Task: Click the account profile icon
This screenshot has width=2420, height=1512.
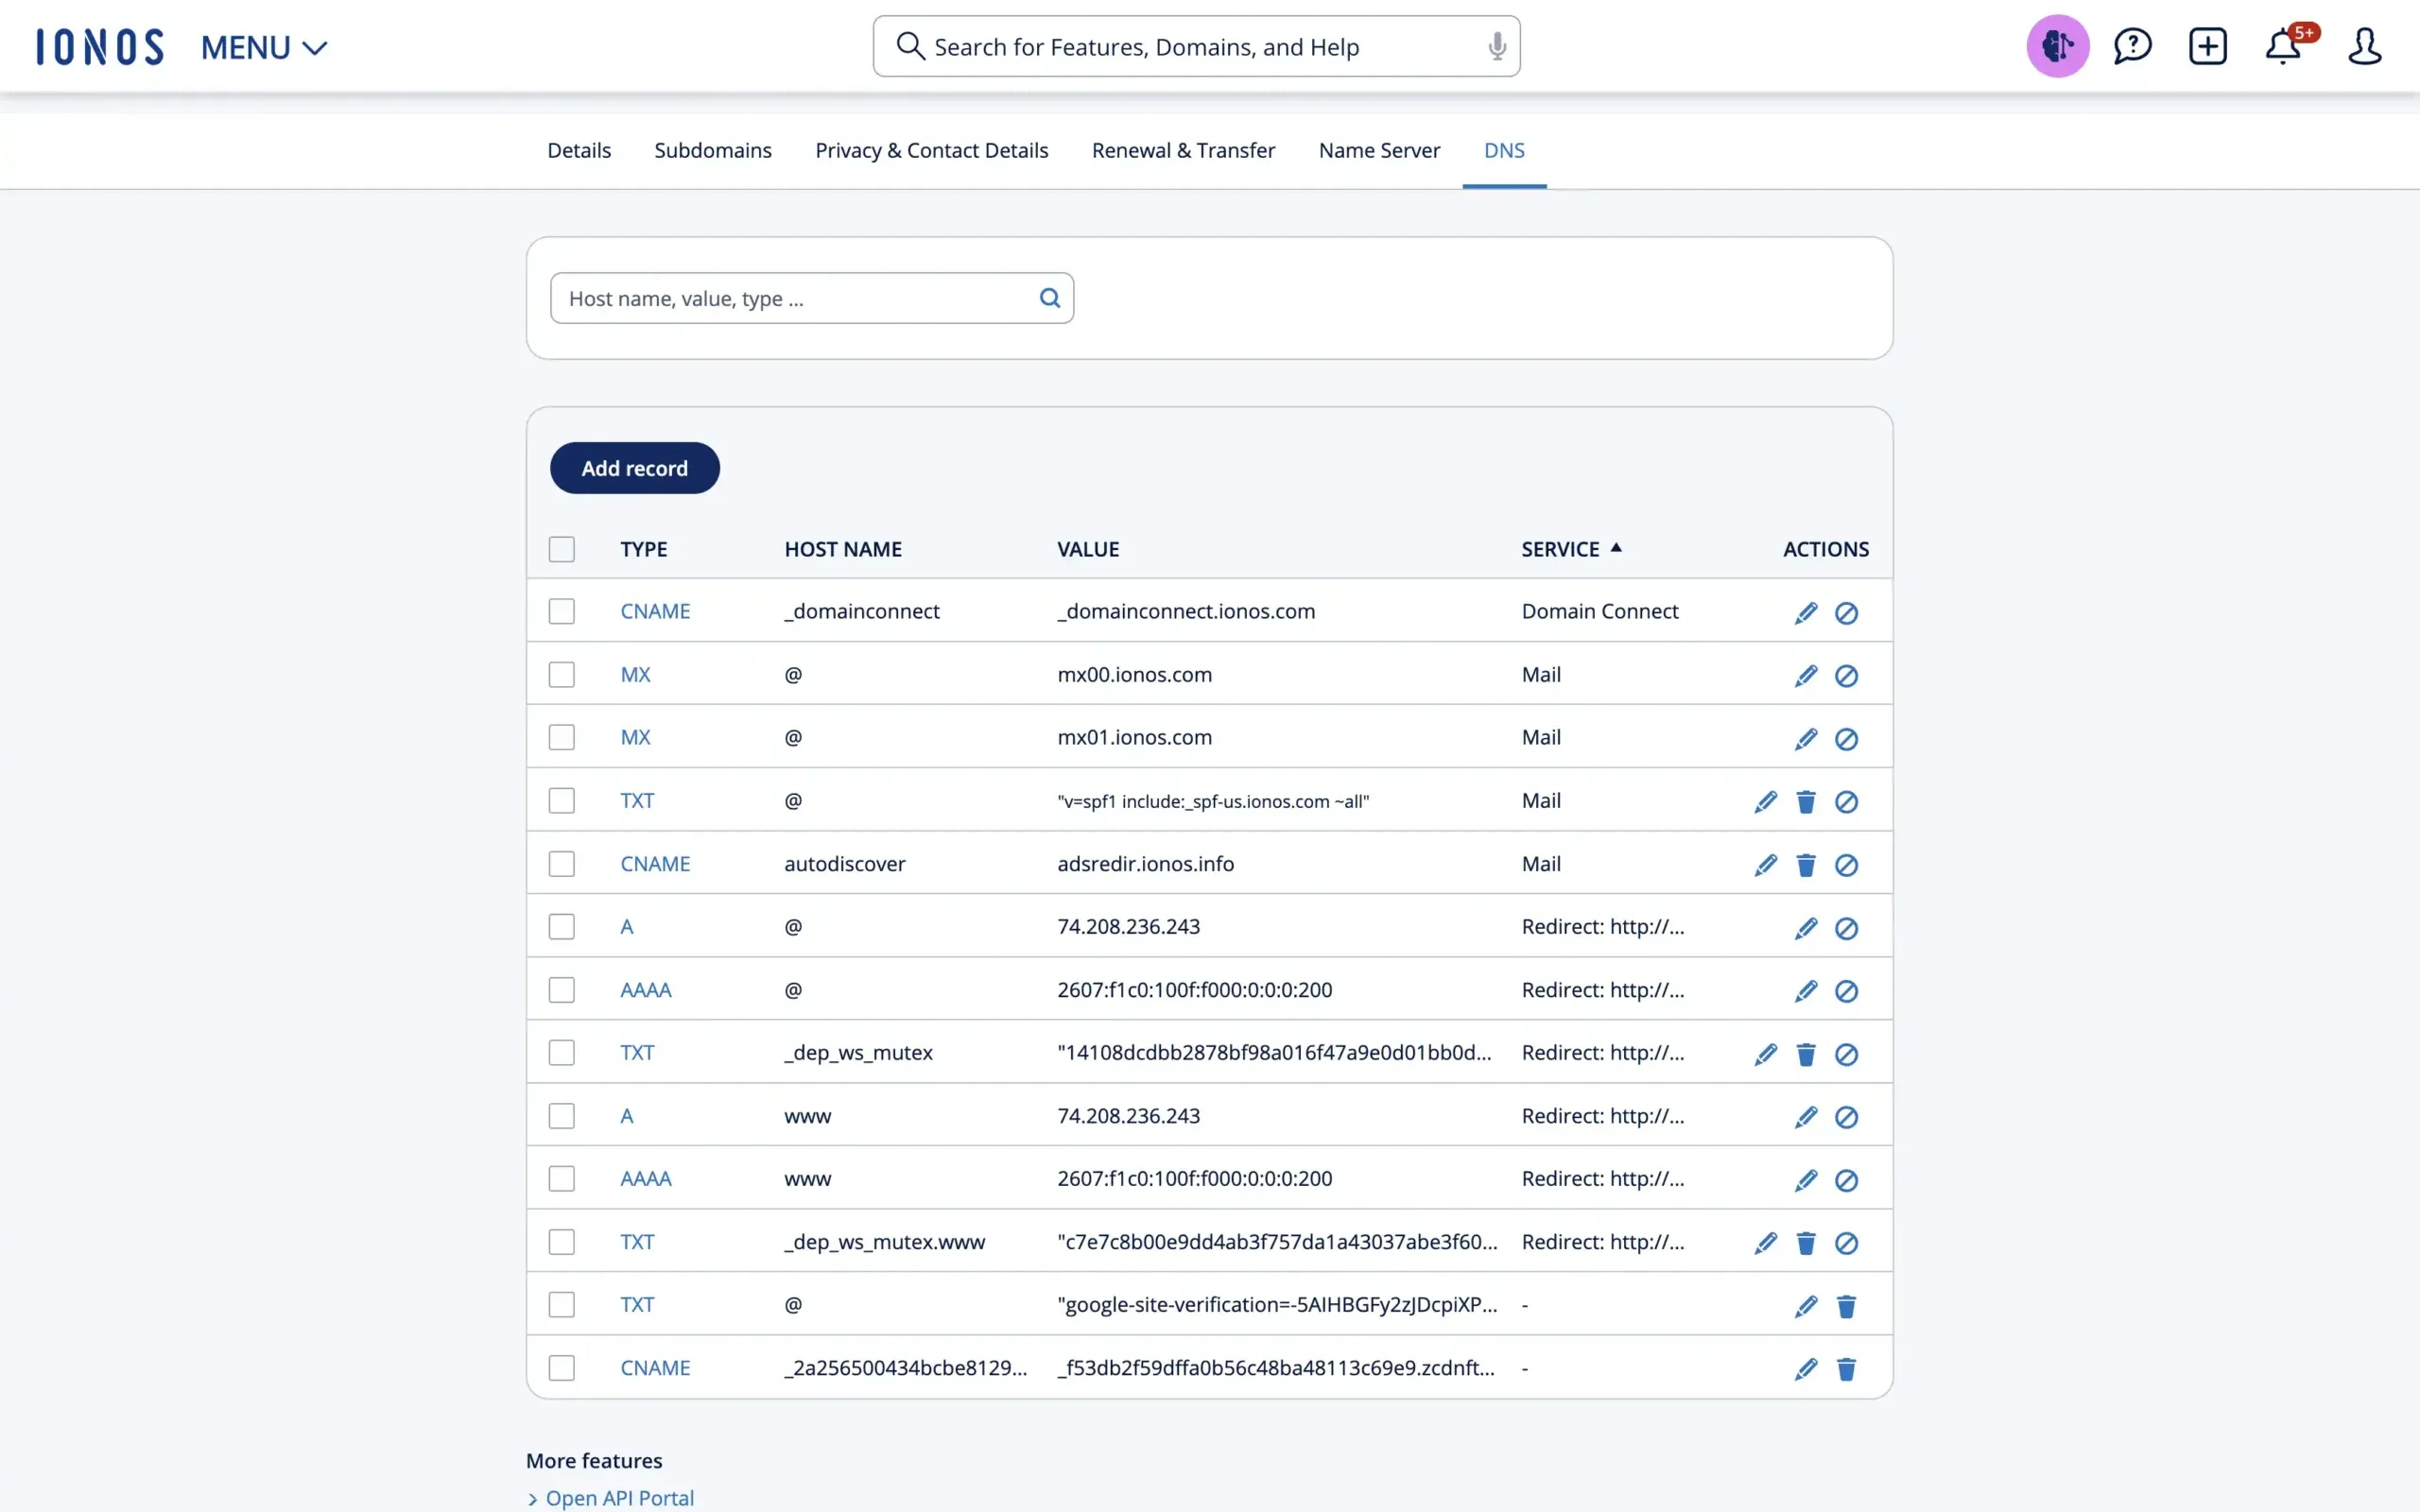Action: [2365, 46]
